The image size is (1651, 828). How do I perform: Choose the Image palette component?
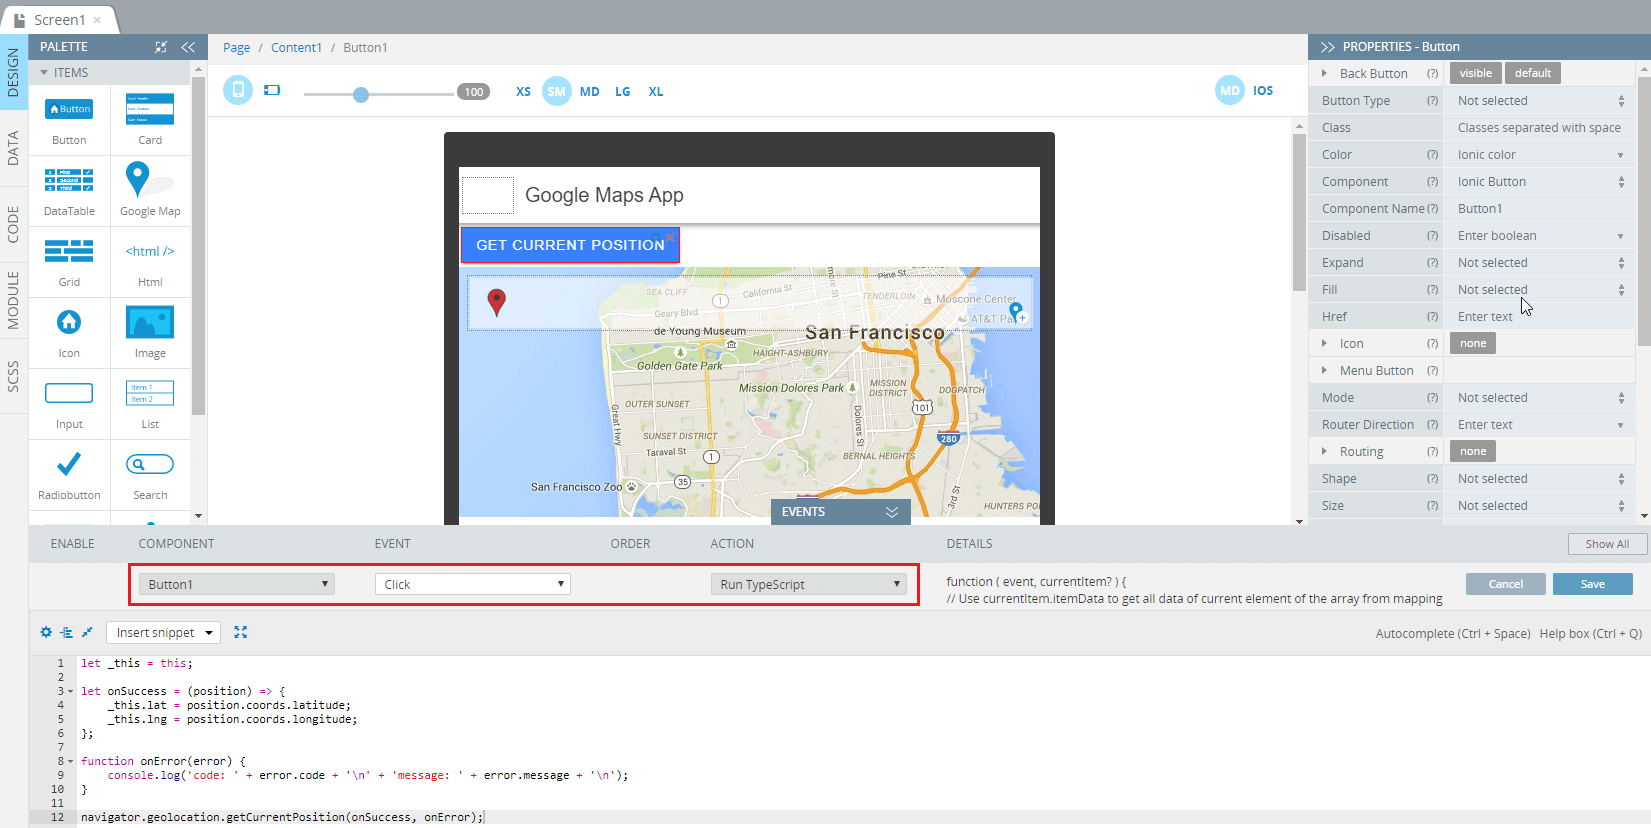[150, 332]
